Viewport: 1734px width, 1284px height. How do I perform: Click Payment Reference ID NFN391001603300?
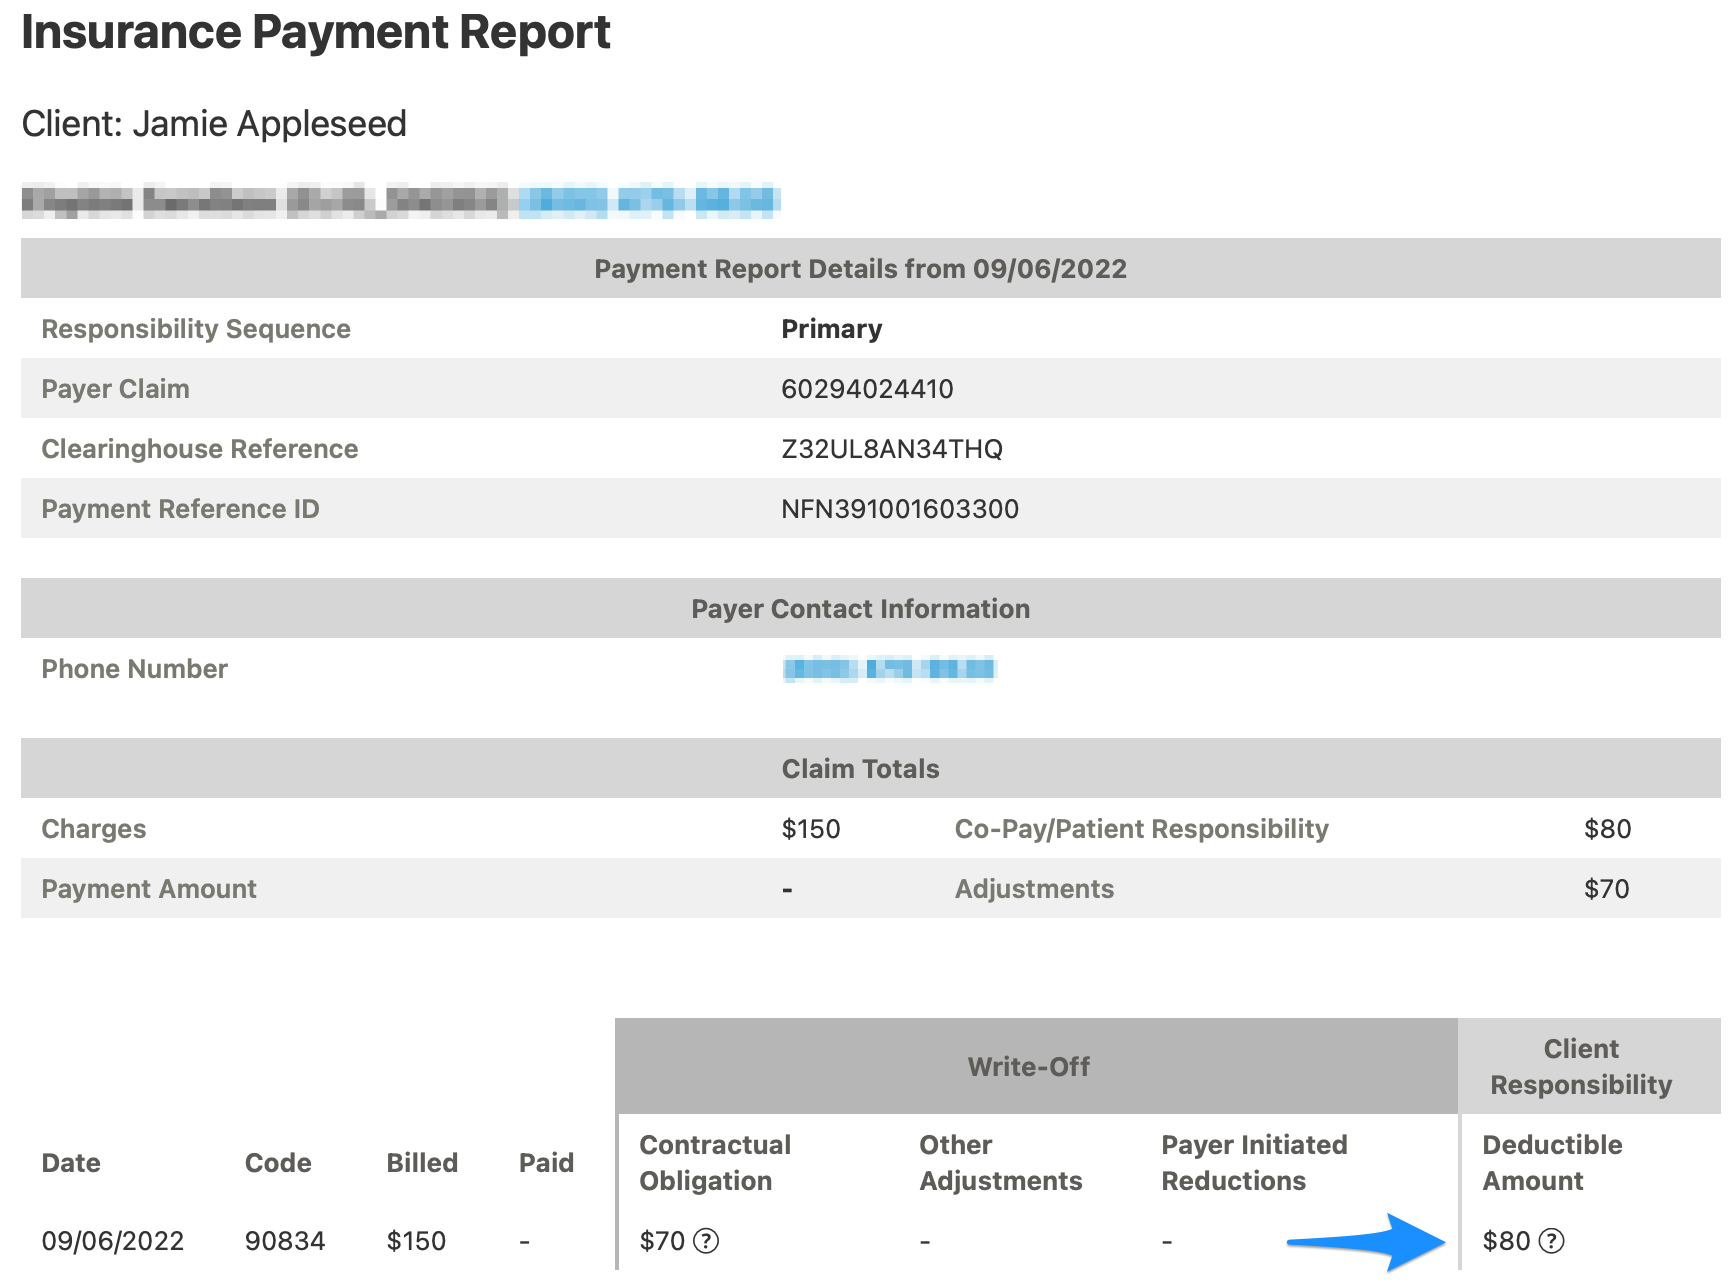[899, 509]
